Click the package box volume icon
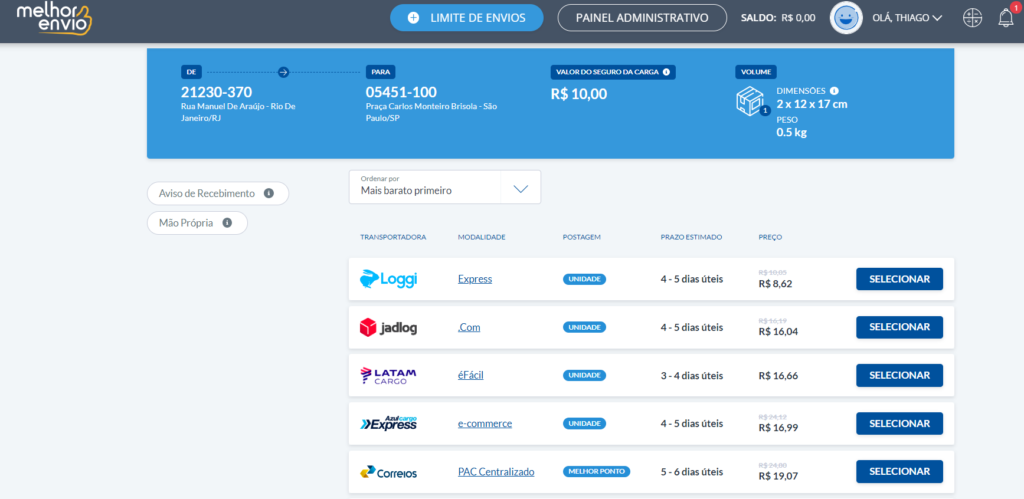This screenshot has height=499, width=1024. (x=750, y=101)
